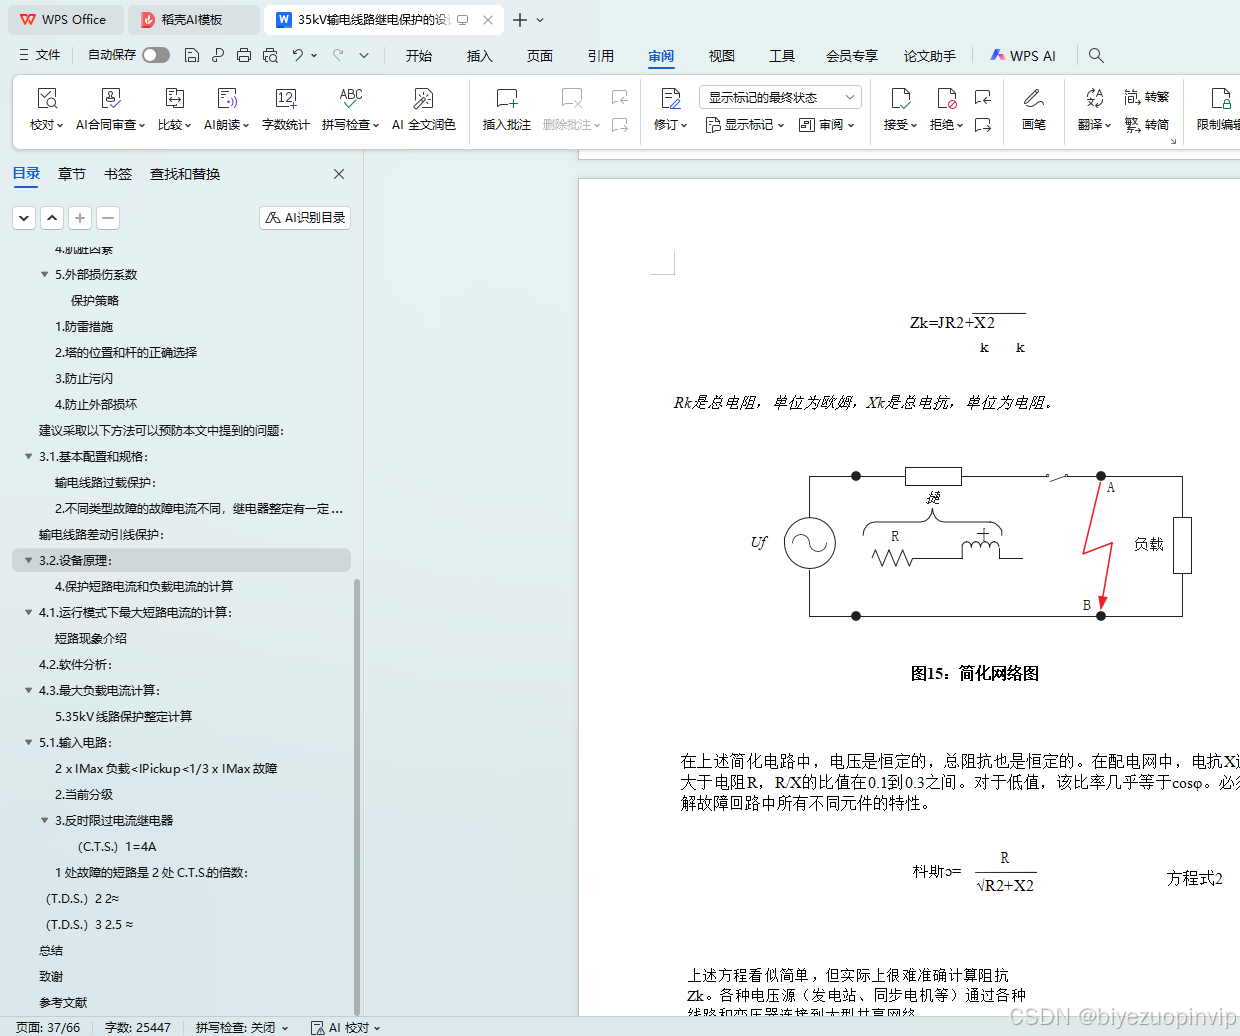Click 字数: 25447 in the status bar
The width and height of the screenshot is (1240, 1036).
coord(138,1027)
